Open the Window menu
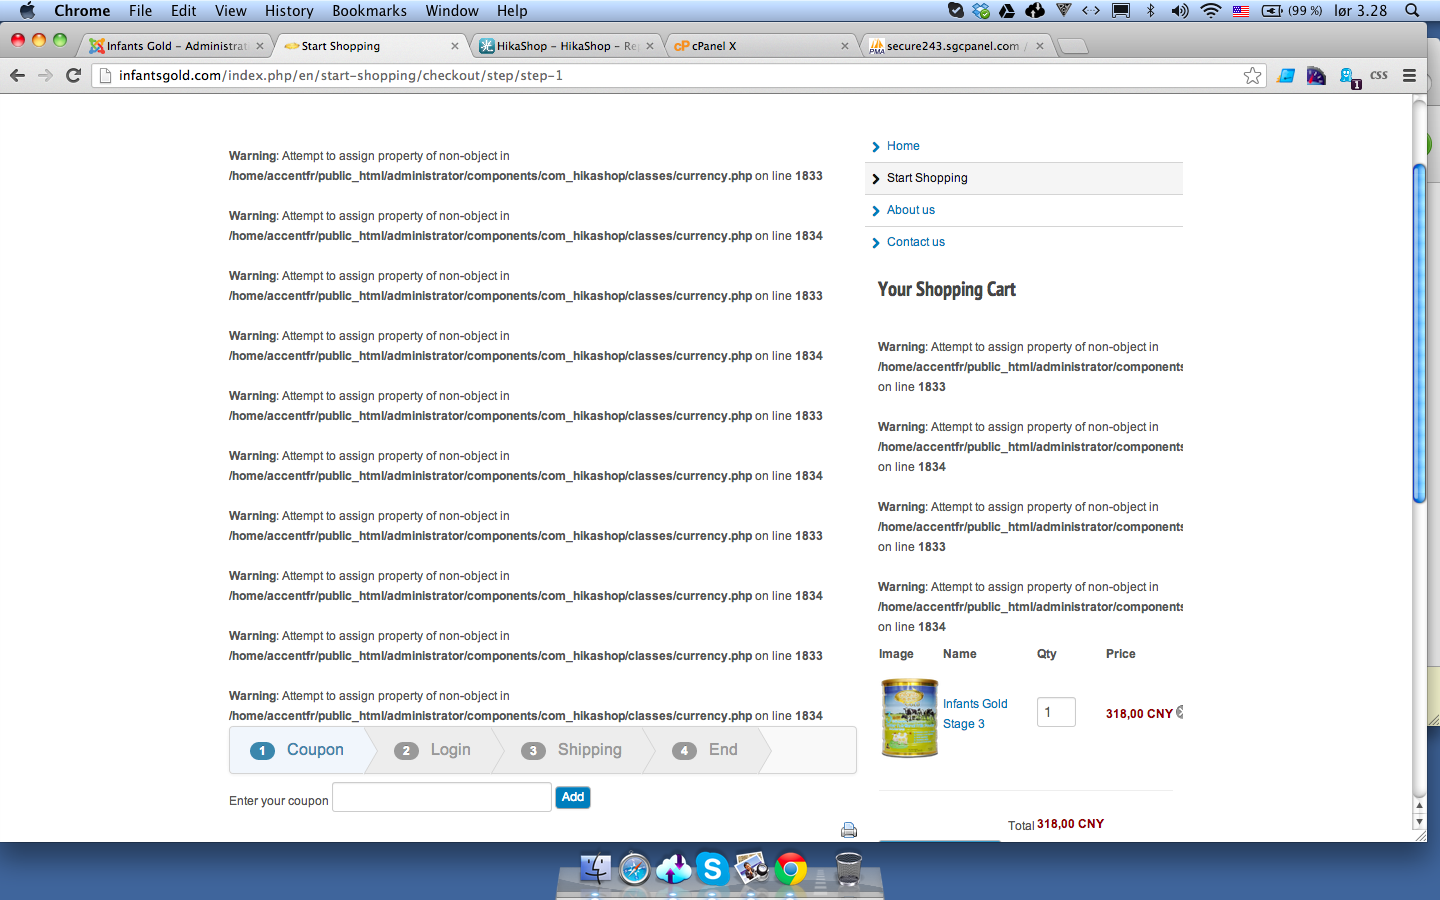Image resolution: width=1440 pixels, height=900 pixels. click(x=452, y=11)
